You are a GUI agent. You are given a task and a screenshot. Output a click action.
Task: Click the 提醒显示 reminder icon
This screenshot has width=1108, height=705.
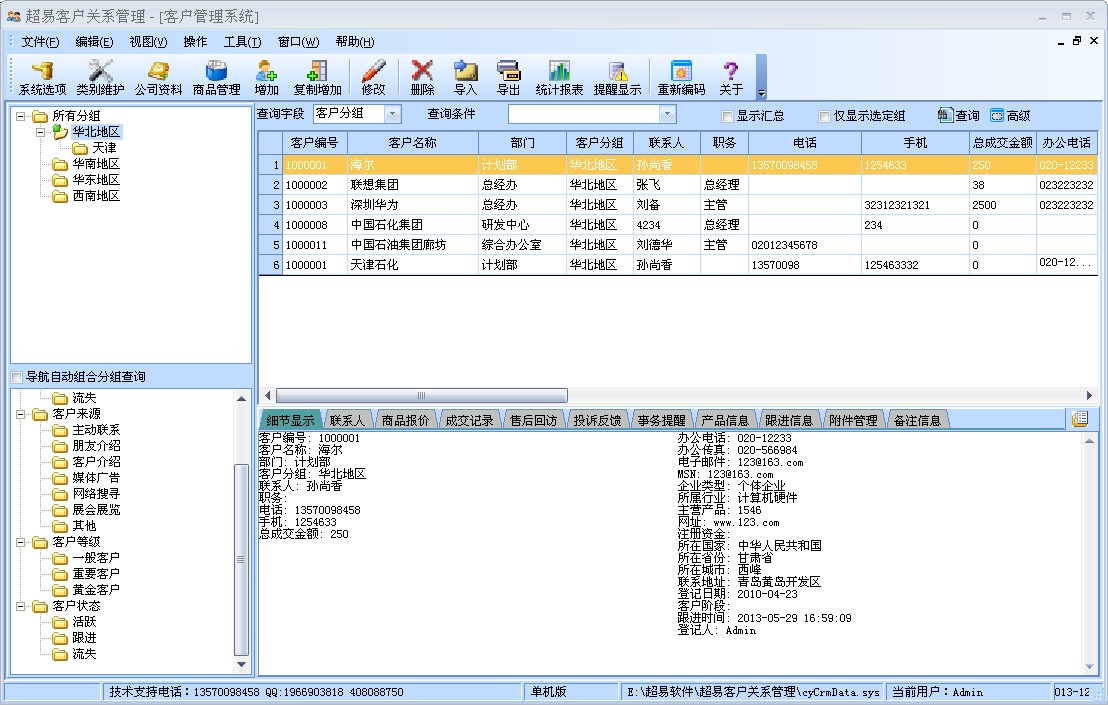tap(617, 77)
